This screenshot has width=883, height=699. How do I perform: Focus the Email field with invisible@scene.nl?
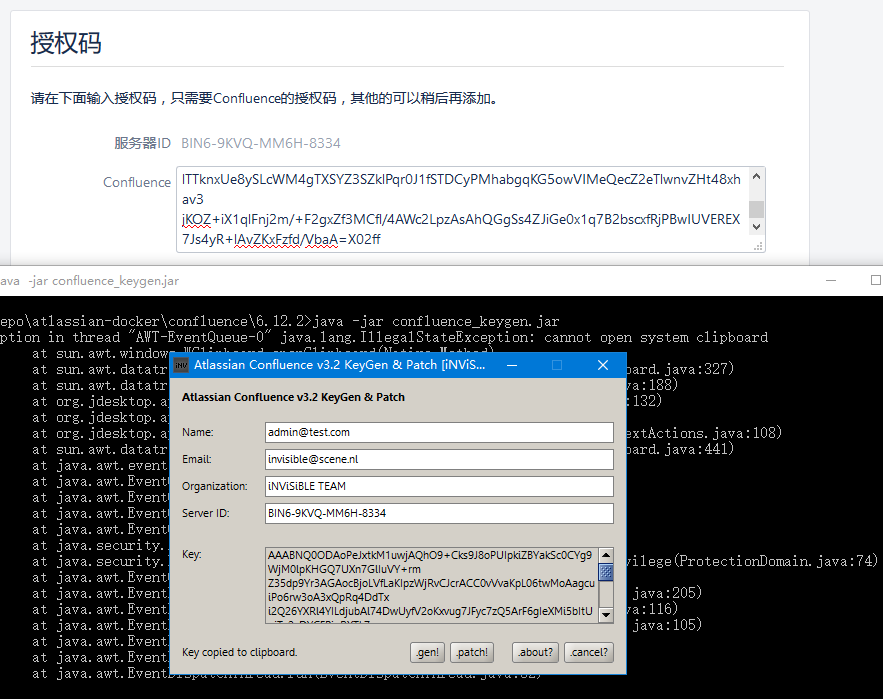[x=439, y=459]
